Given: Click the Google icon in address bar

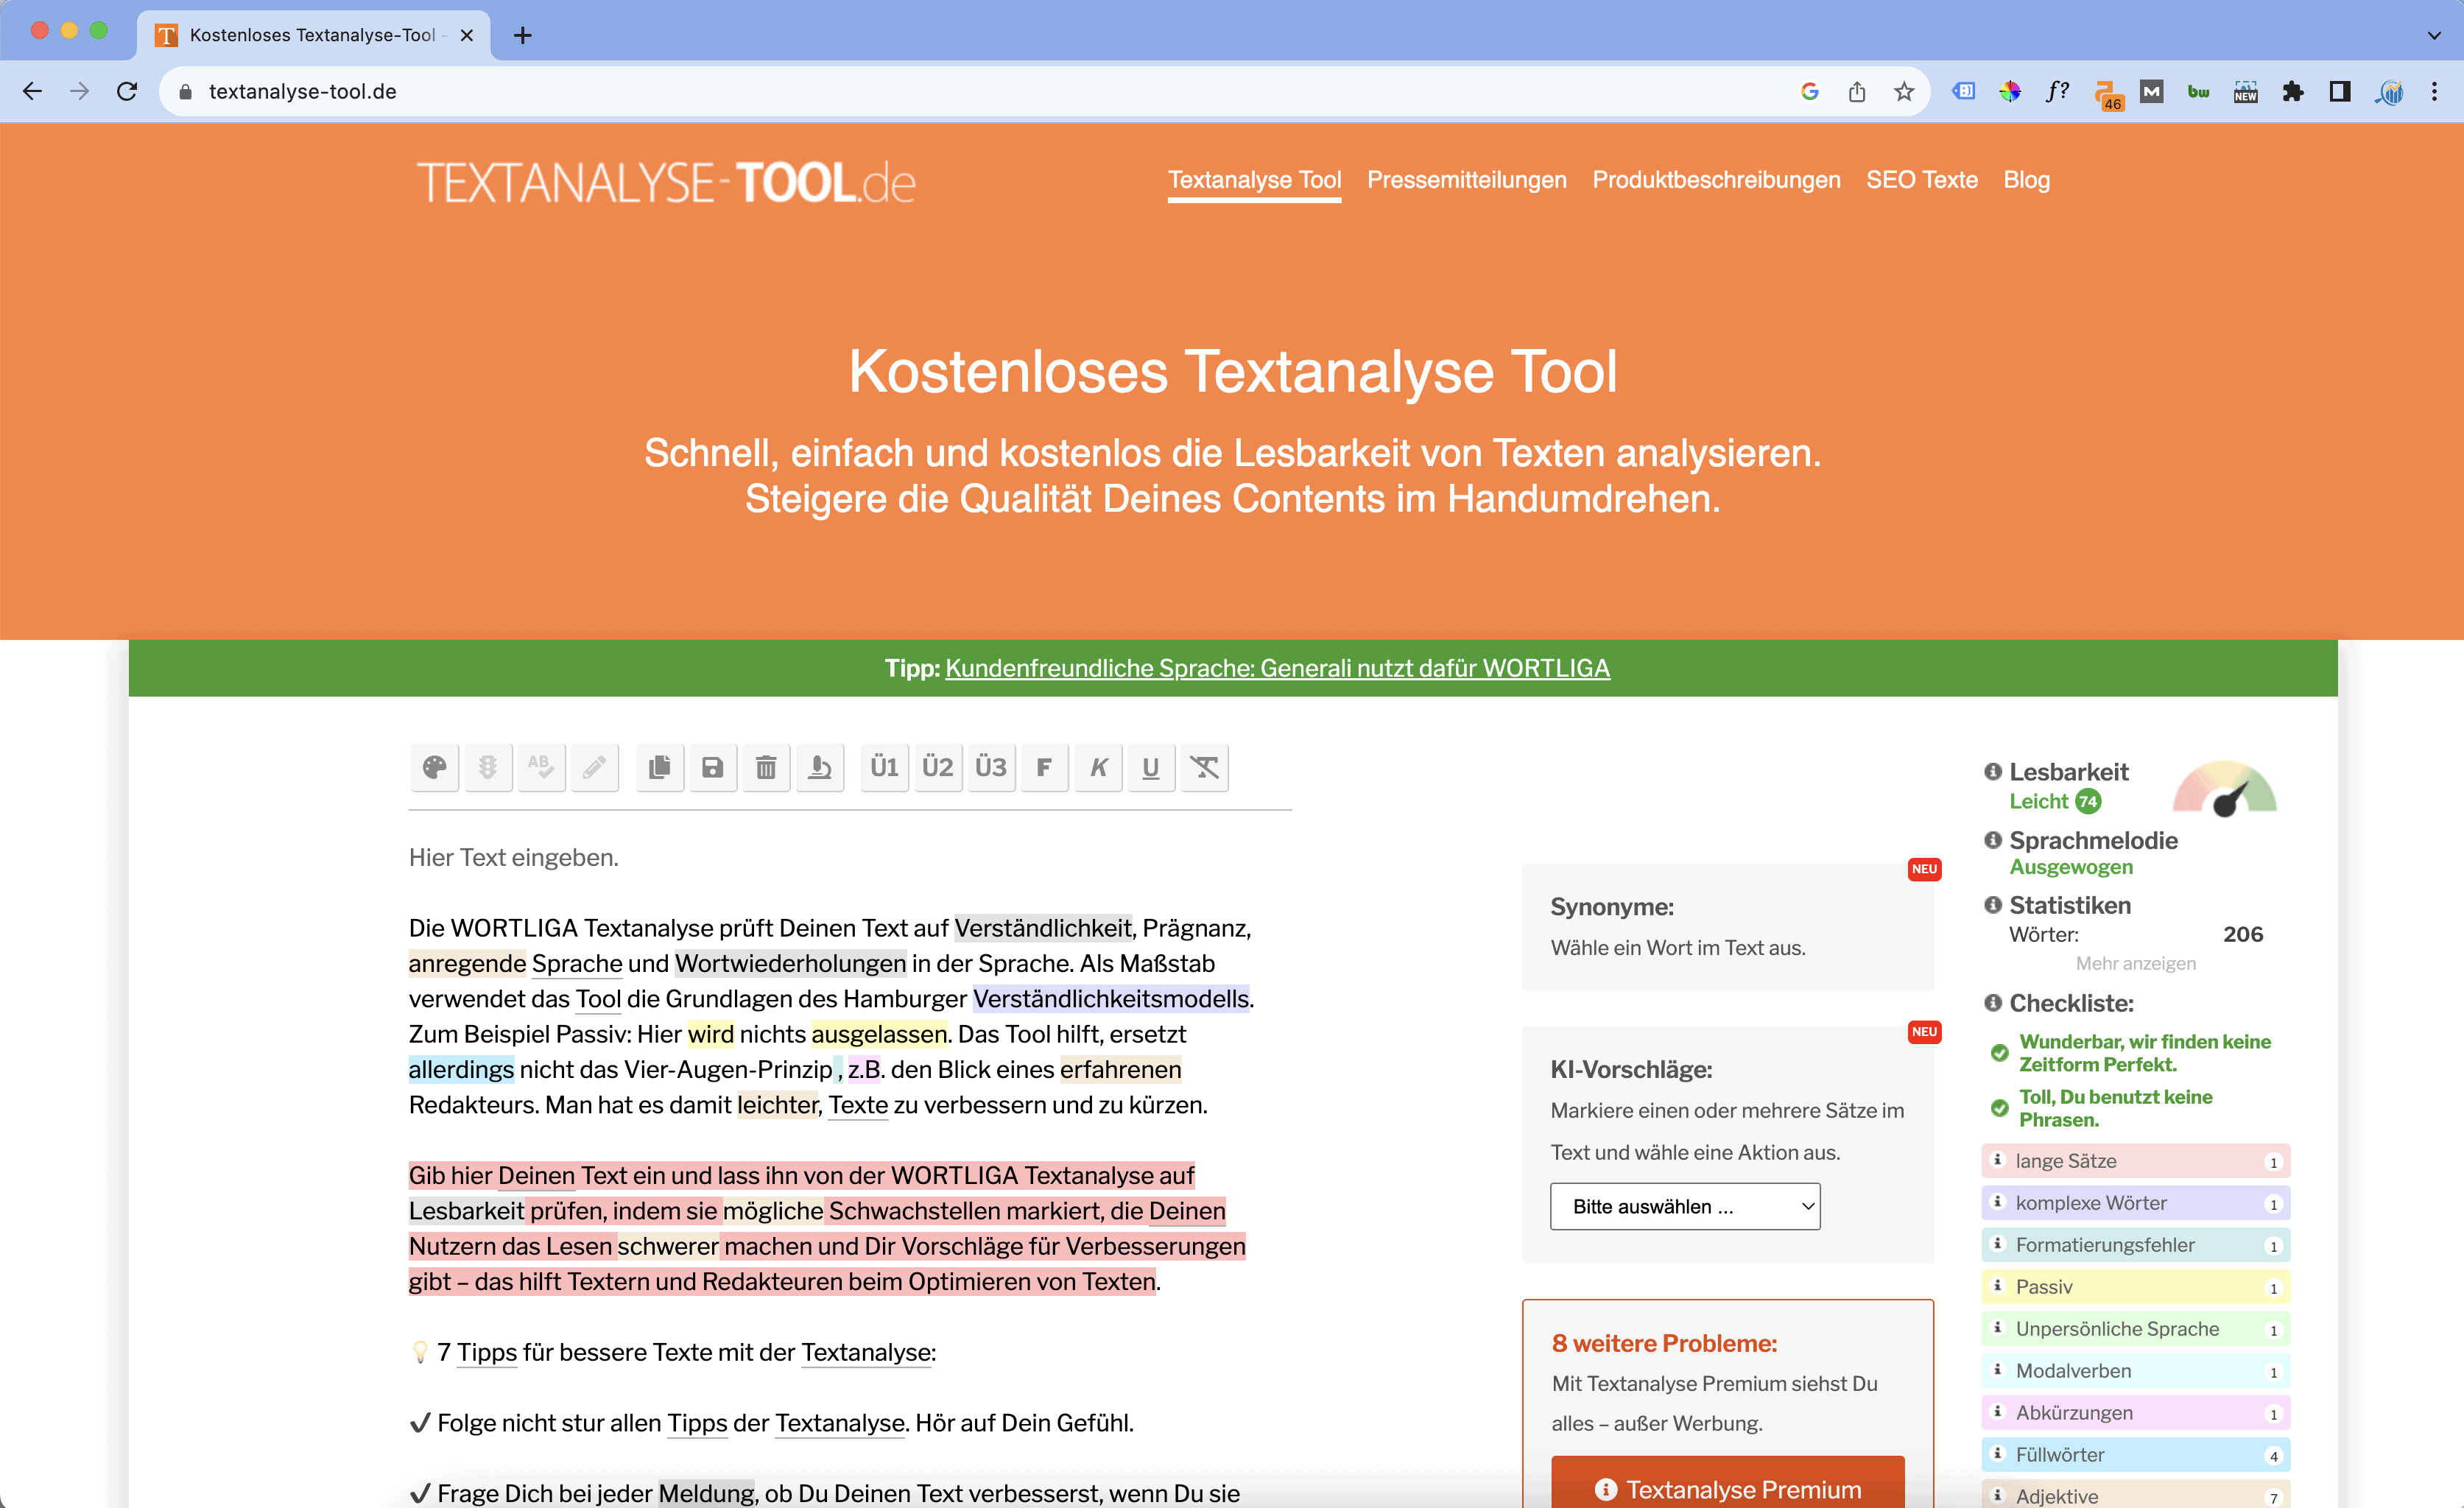Looking at the screenshot, I should pos(1810,91).
